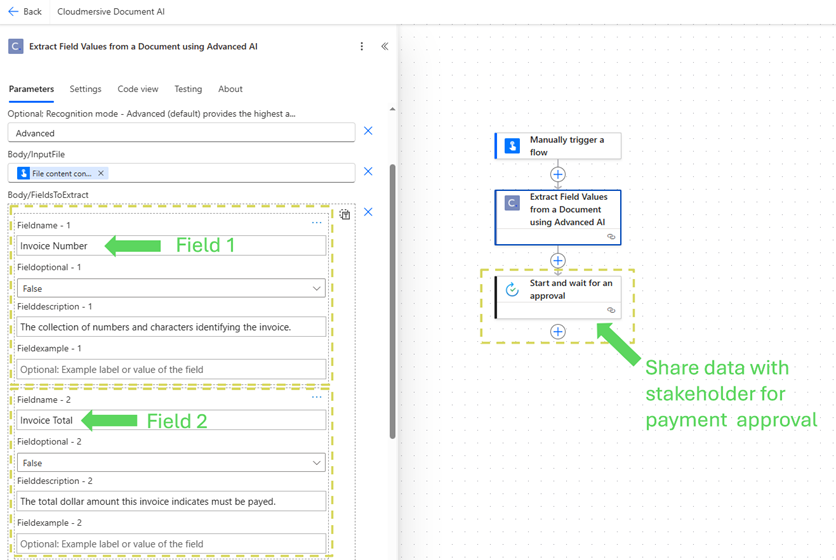Viewport: 836px width, 560px height.
Task: Click the Body/InputFile input field
Action: coord(181,173)
